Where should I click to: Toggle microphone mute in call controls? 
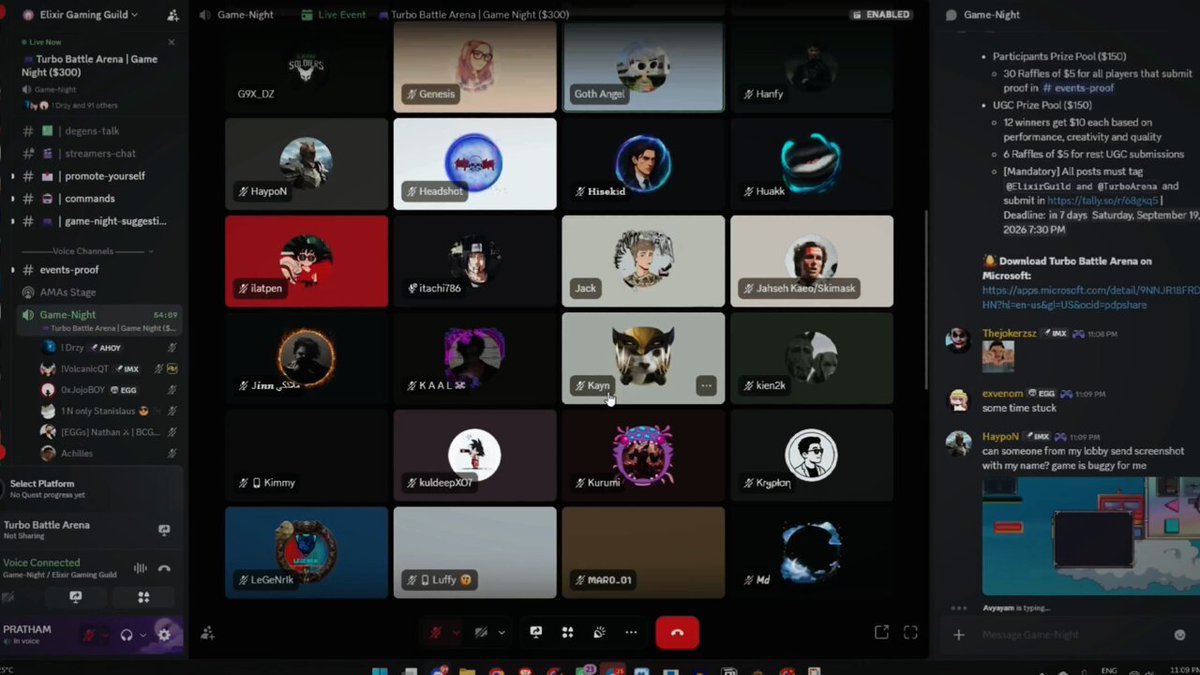click(435, 632)
